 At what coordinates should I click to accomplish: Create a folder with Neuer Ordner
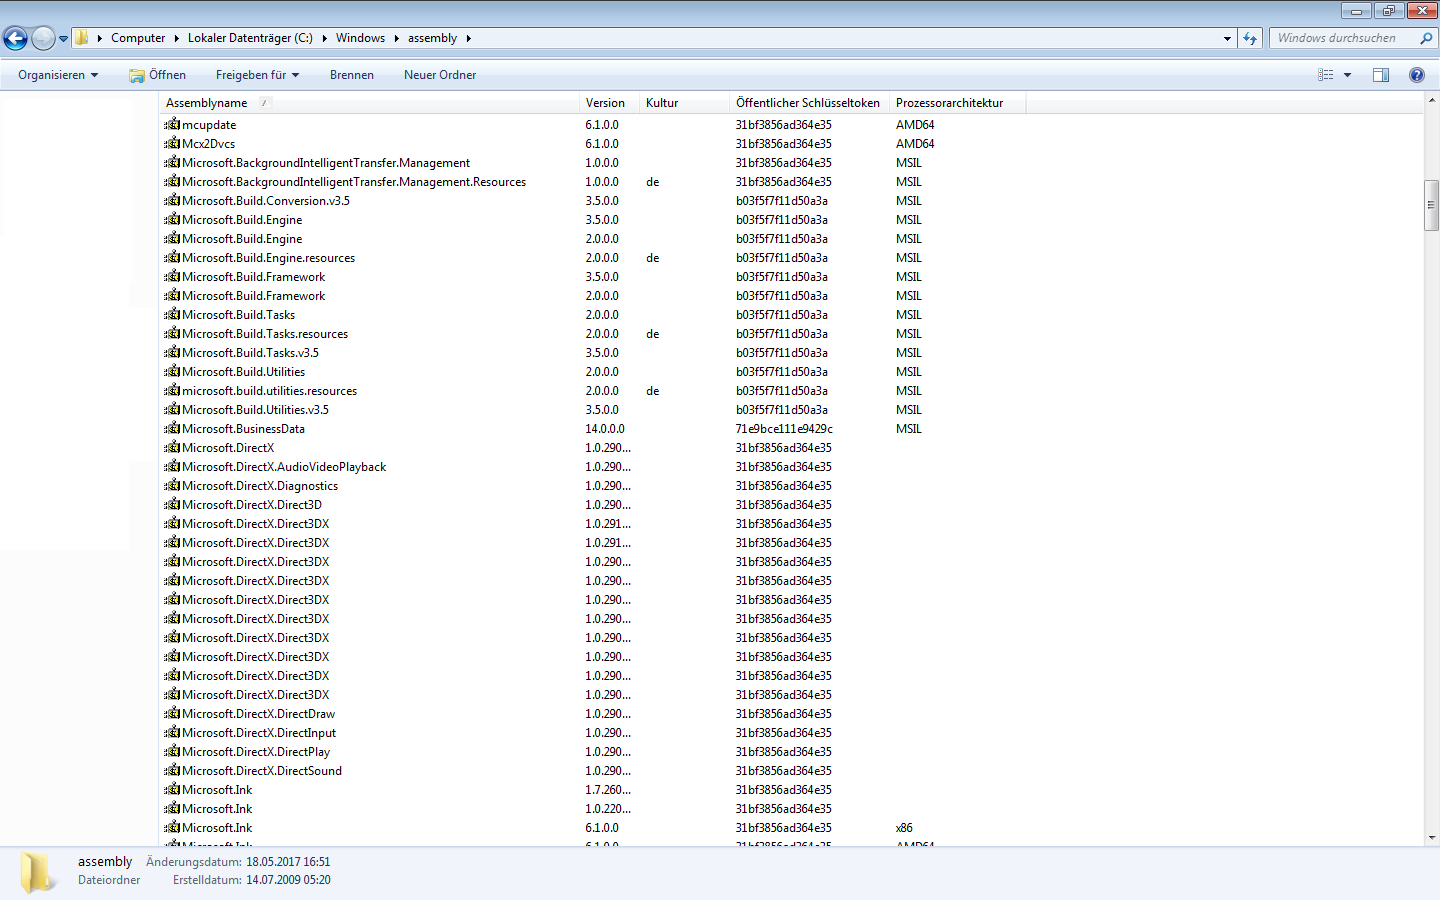tap(440, 75)
